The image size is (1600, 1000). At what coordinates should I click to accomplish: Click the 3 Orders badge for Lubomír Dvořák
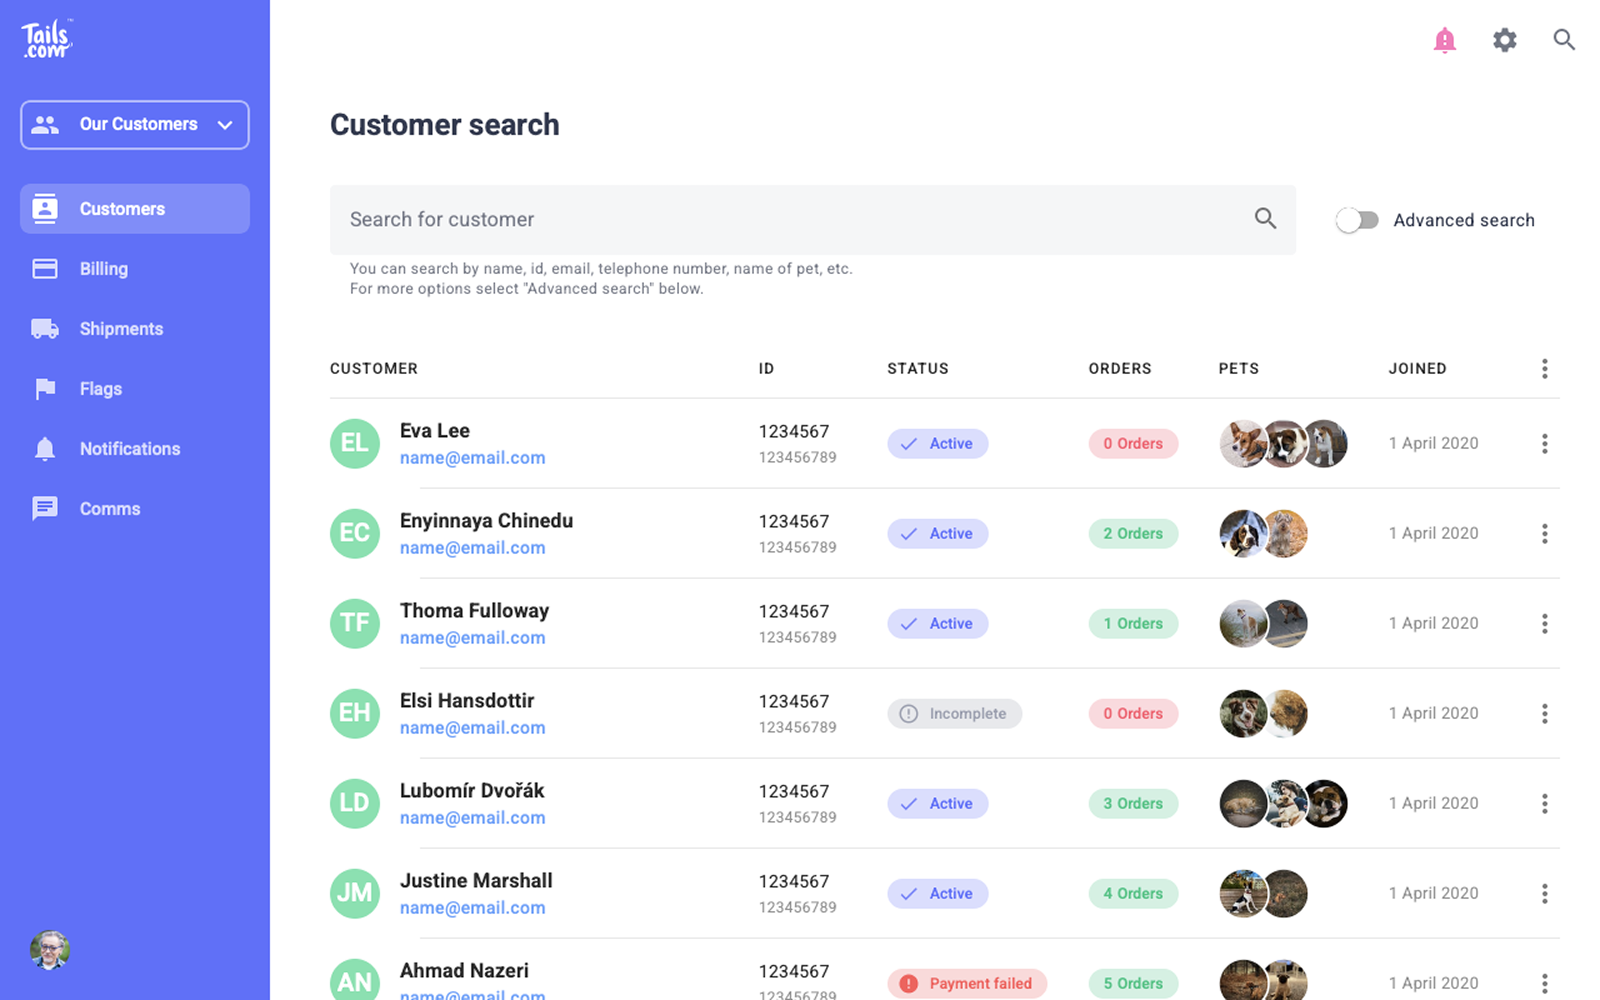[x=1133, y=803]
